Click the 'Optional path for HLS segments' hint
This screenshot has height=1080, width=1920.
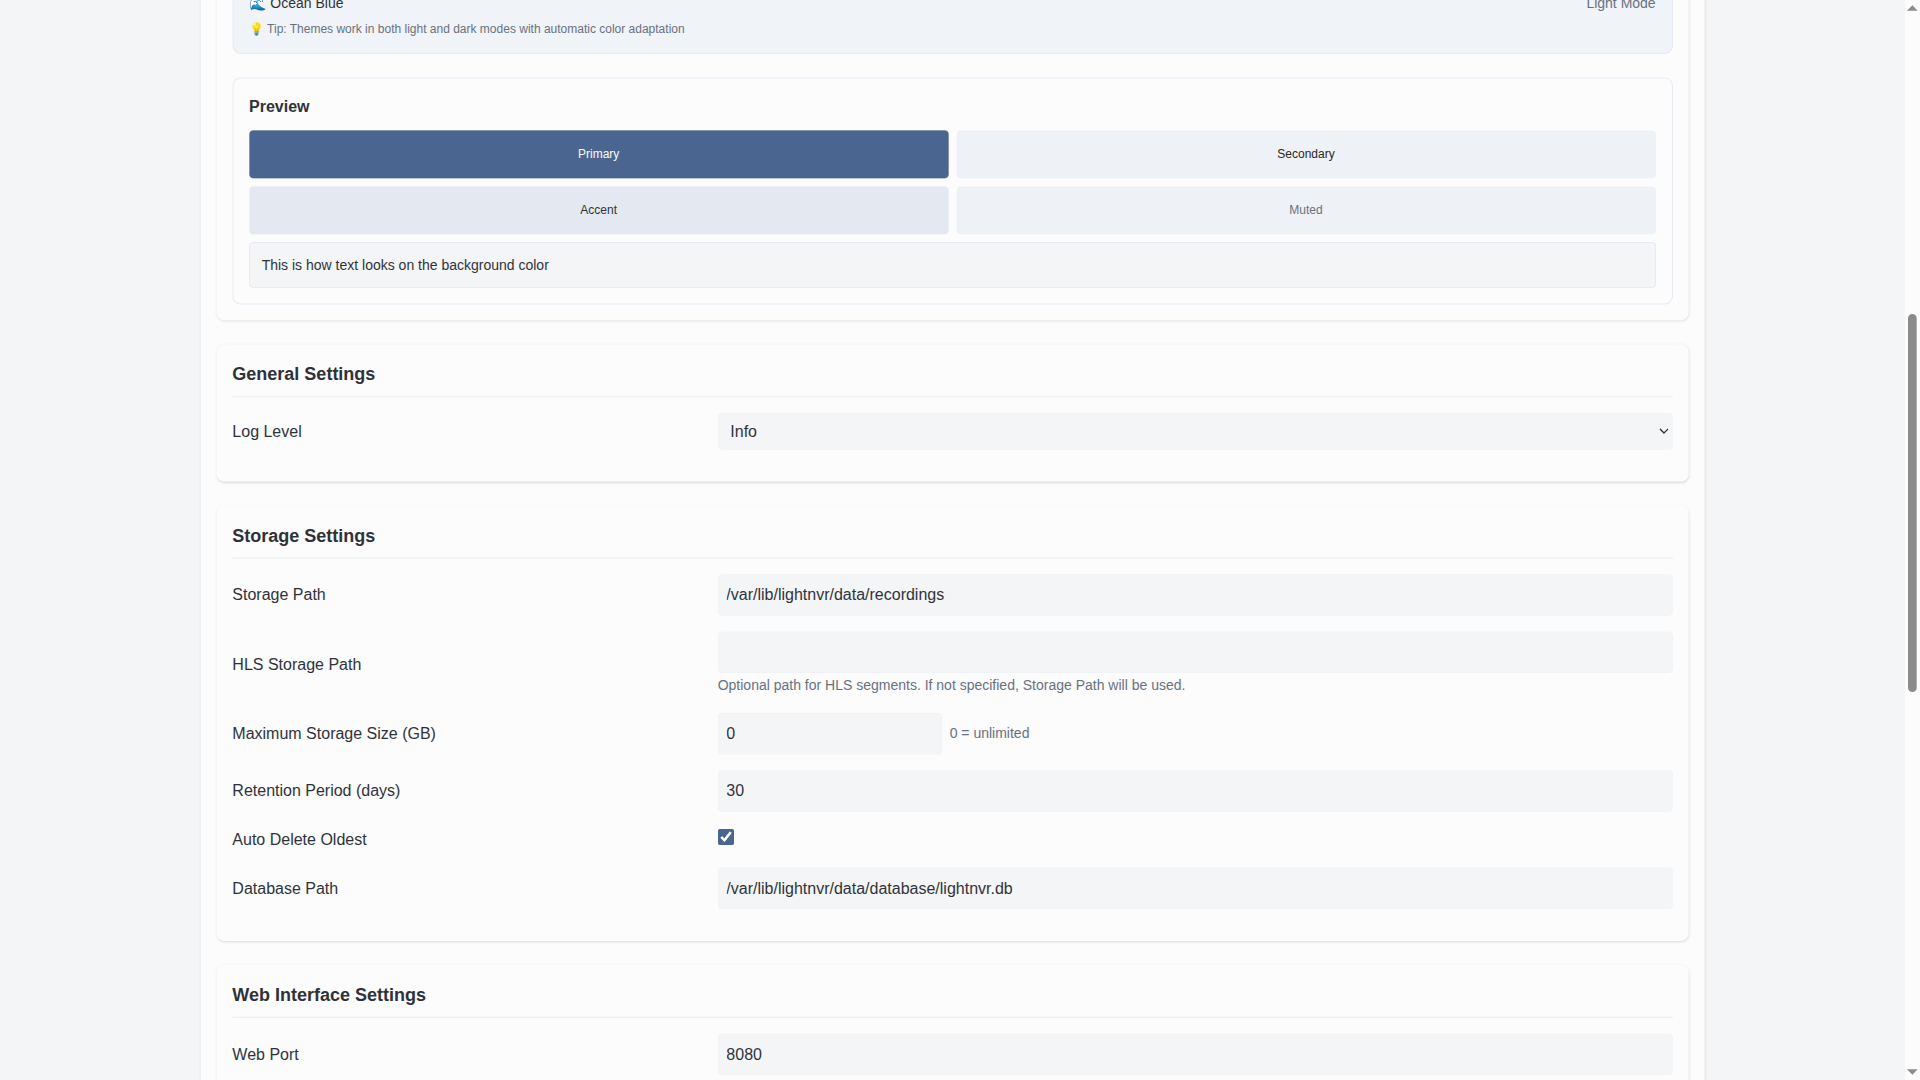point(951,685)
